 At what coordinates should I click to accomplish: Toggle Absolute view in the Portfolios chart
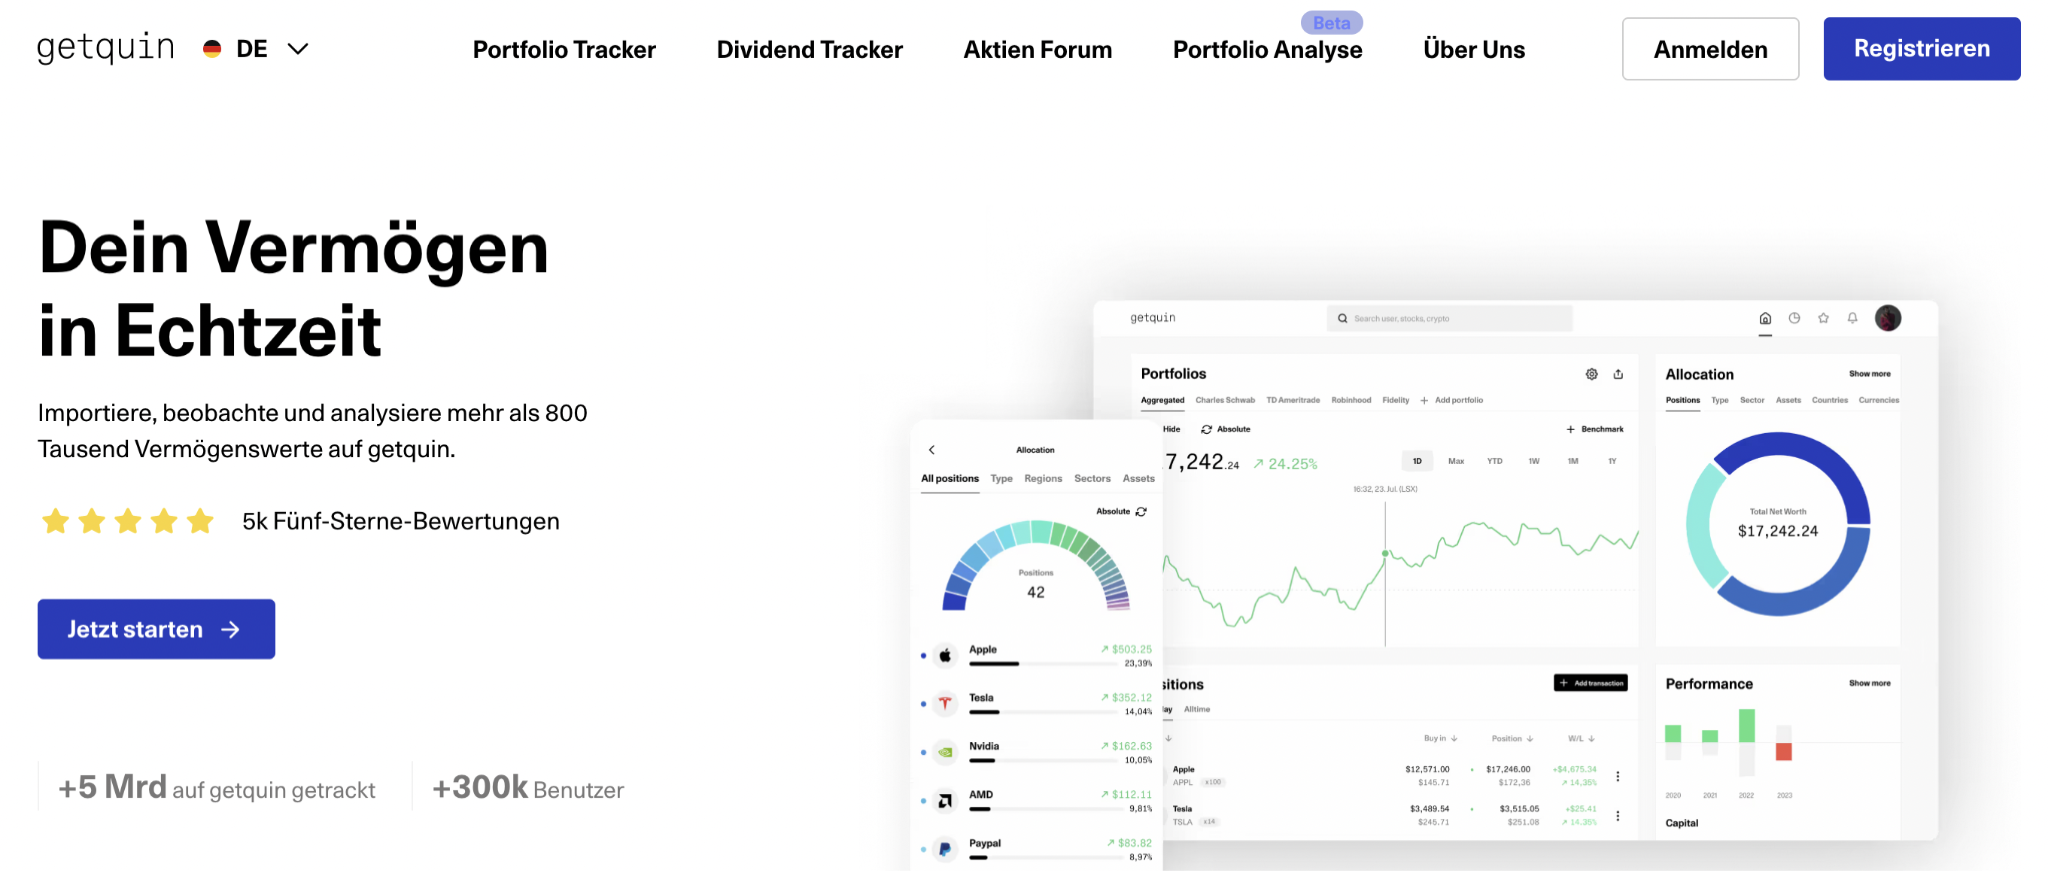(1226, 429)
